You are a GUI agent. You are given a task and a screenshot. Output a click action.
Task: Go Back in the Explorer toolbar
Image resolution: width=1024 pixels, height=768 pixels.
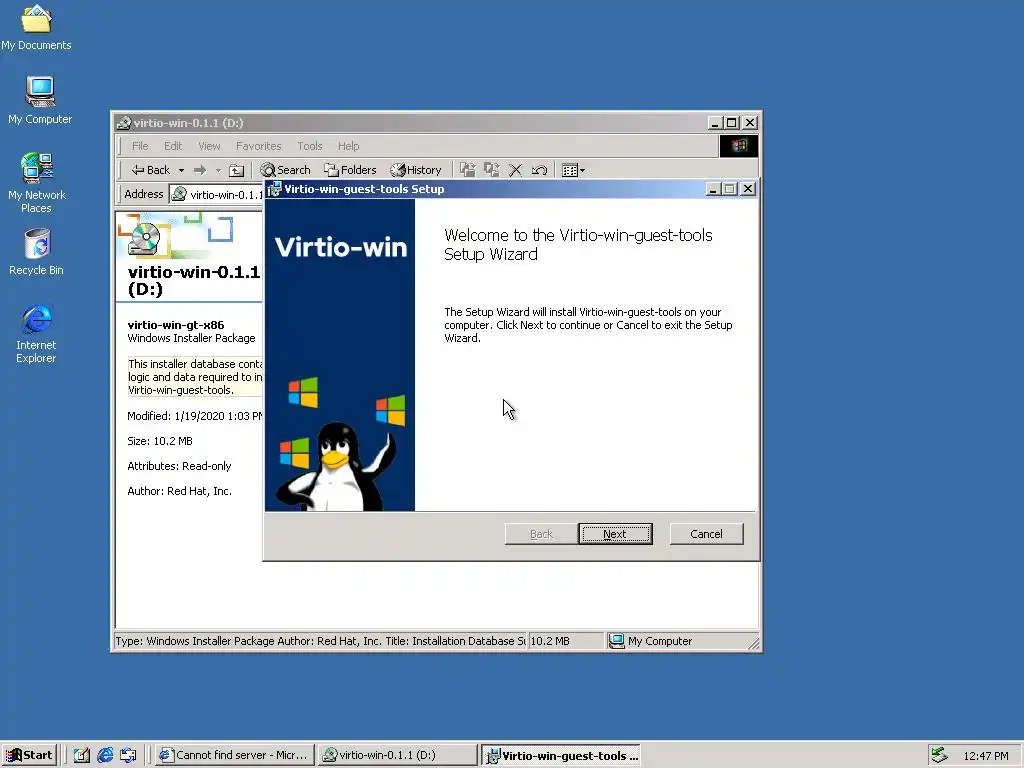tap(152, 170)
